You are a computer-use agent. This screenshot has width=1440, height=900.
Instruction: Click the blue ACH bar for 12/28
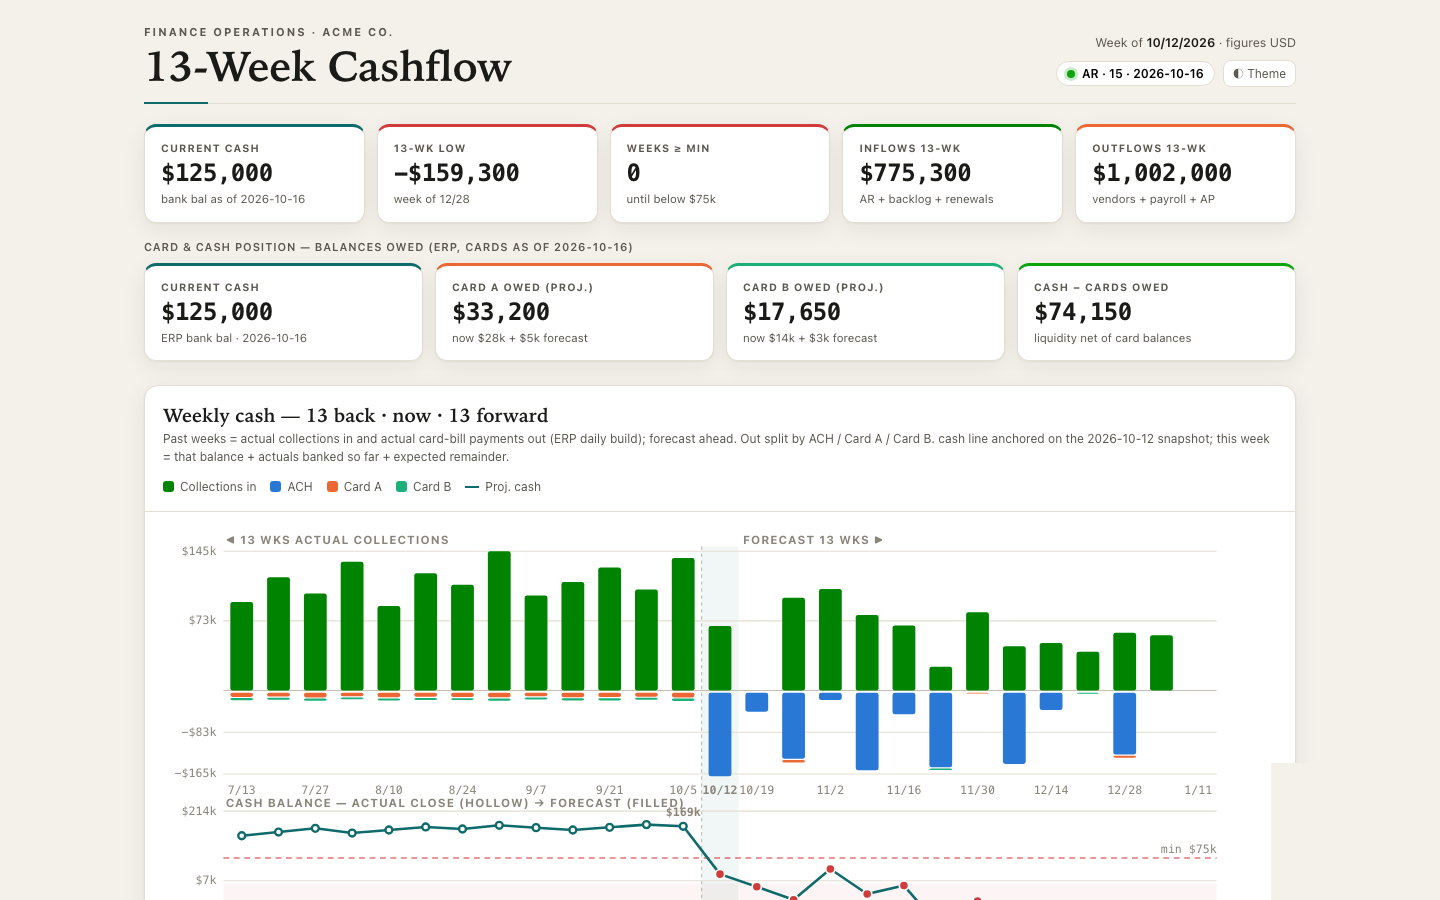1124,723
